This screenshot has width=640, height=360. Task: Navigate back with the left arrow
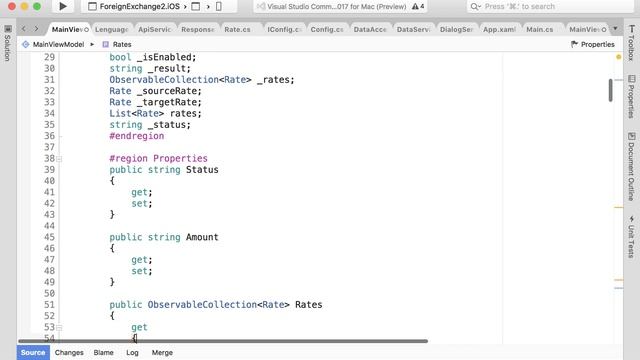coord(24,29)
